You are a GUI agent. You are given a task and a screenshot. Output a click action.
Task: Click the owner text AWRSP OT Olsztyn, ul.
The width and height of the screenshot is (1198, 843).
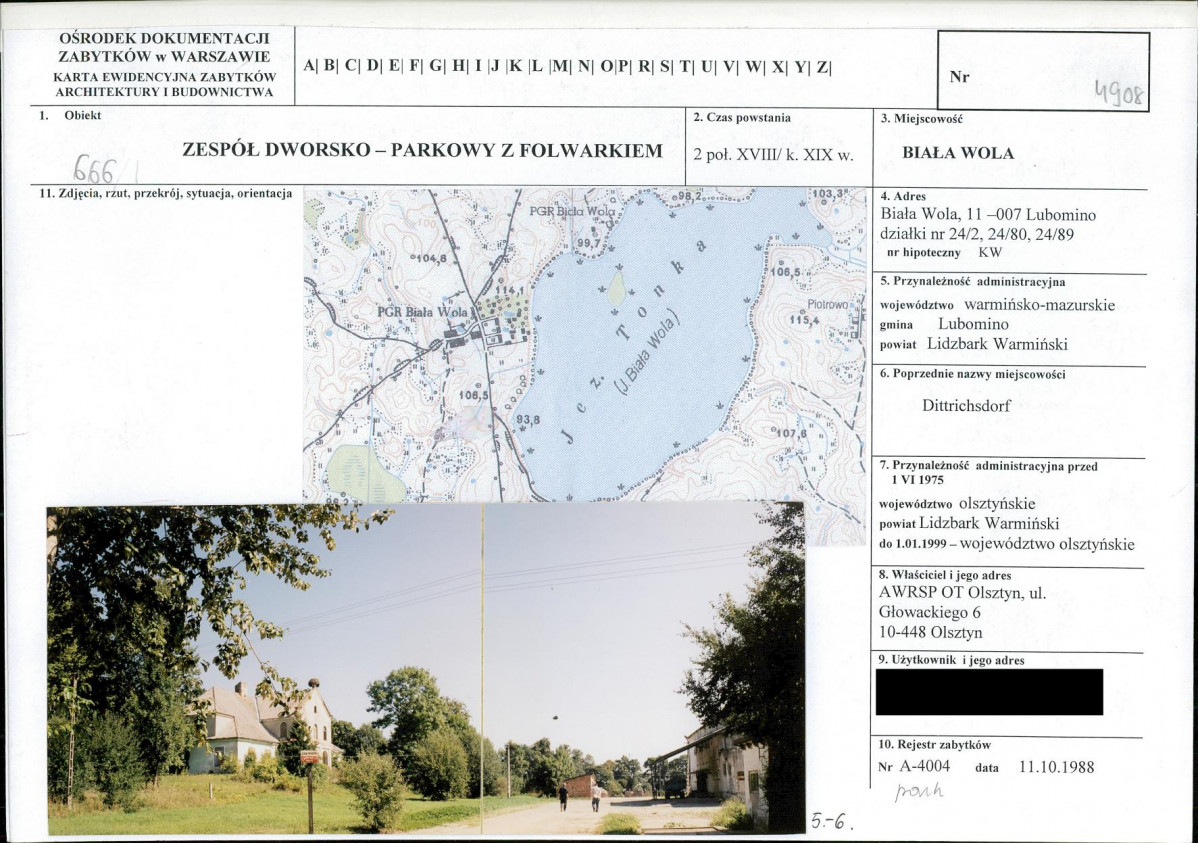pyautogui.click(x=962, y=593)
